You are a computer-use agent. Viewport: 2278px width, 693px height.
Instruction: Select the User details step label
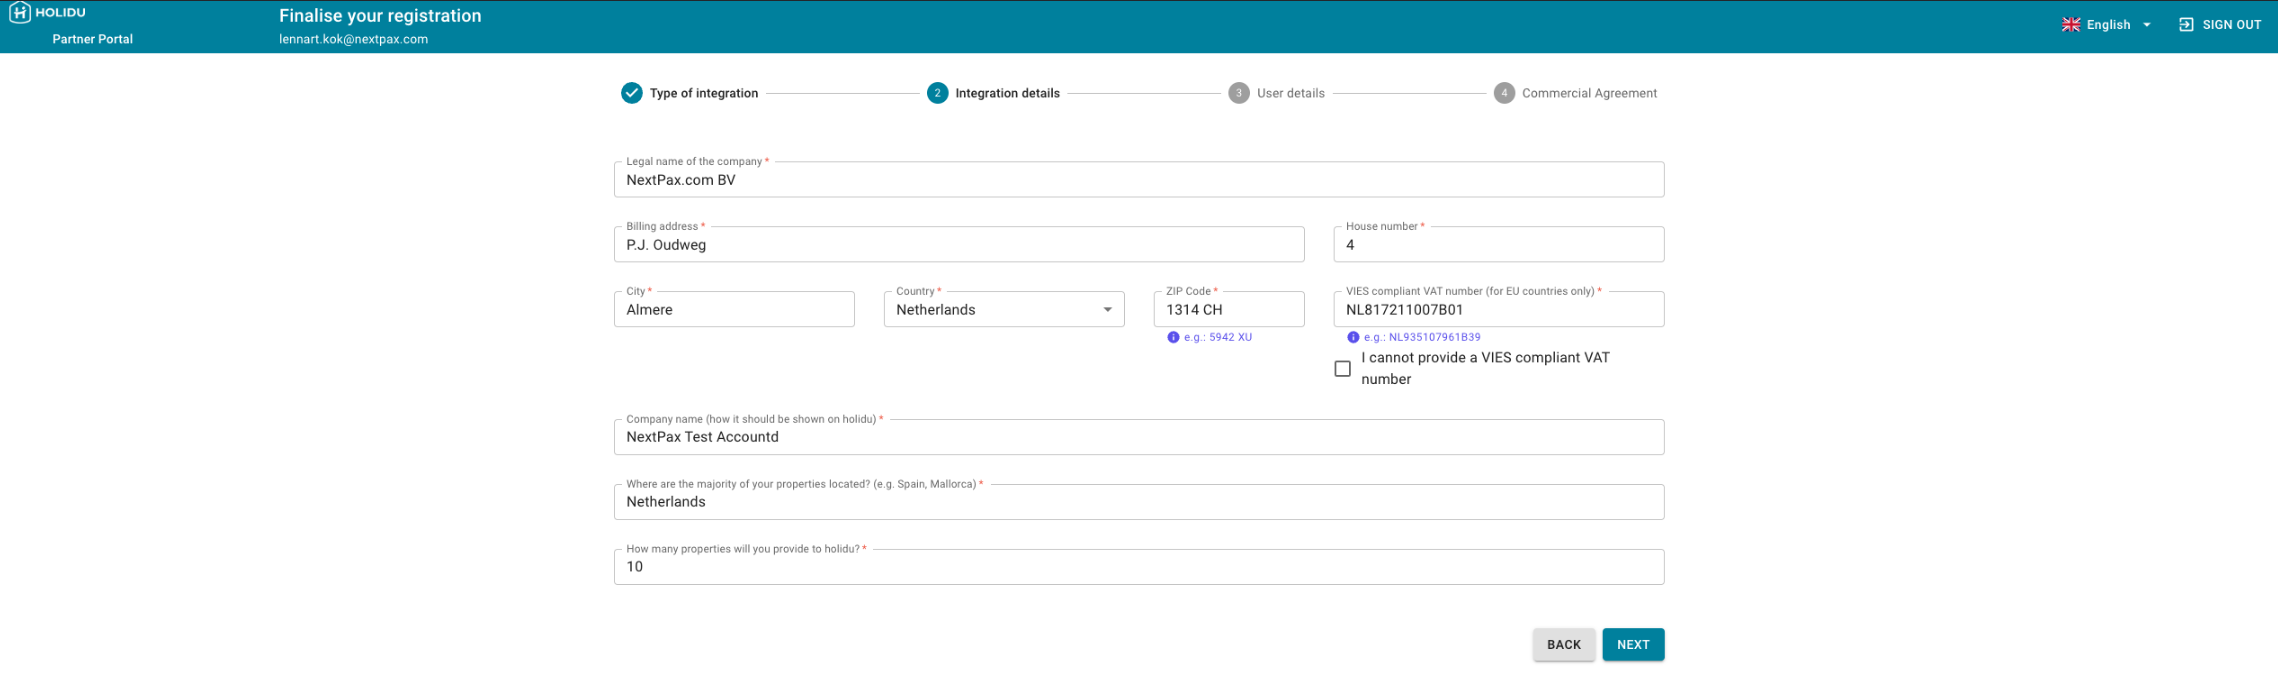[1290, 93]
